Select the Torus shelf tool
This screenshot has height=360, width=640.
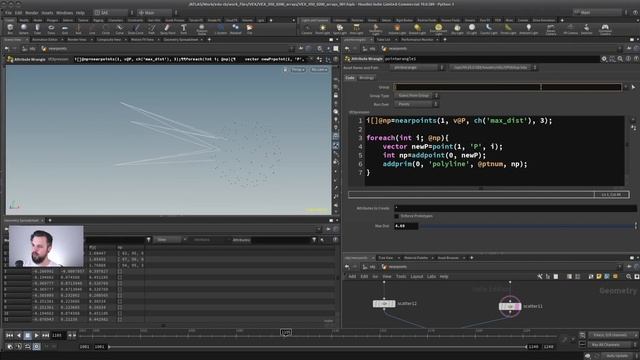[x=51, y=29]
